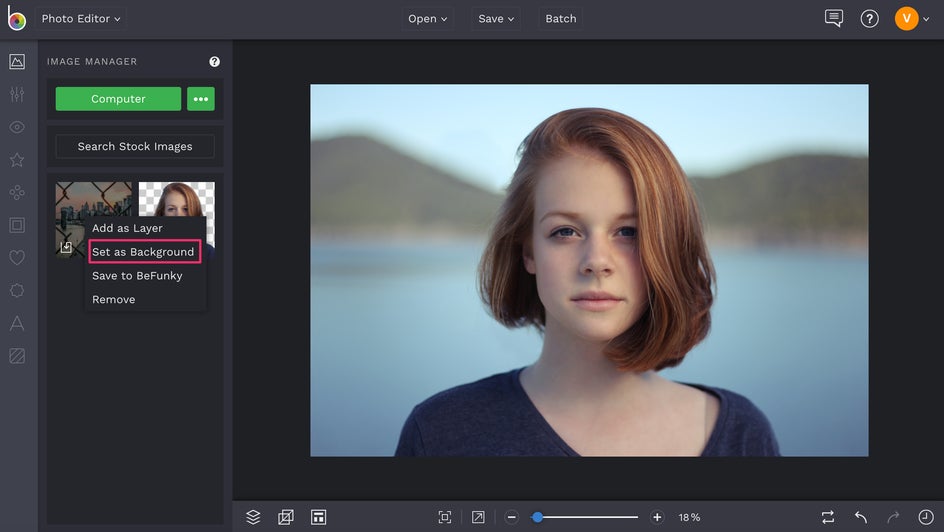Click the Fit to Screen icon
Screen dimensions: 944x532
(x=445, y=517)
